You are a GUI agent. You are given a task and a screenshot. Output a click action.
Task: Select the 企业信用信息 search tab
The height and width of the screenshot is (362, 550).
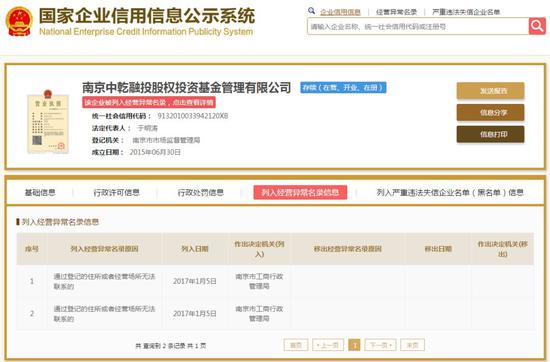click(340, 12)
